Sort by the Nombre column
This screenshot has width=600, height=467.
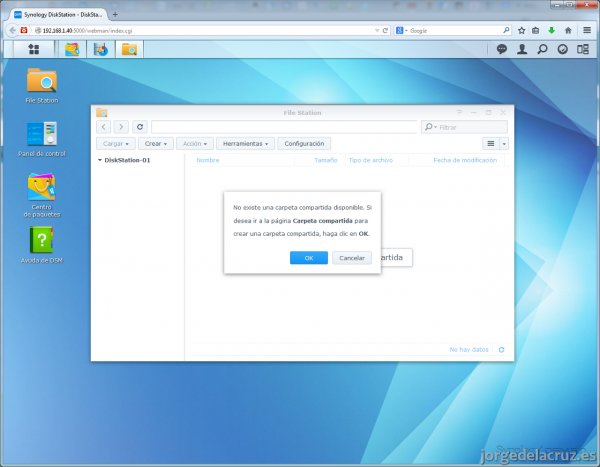click(x=208, y=160)
